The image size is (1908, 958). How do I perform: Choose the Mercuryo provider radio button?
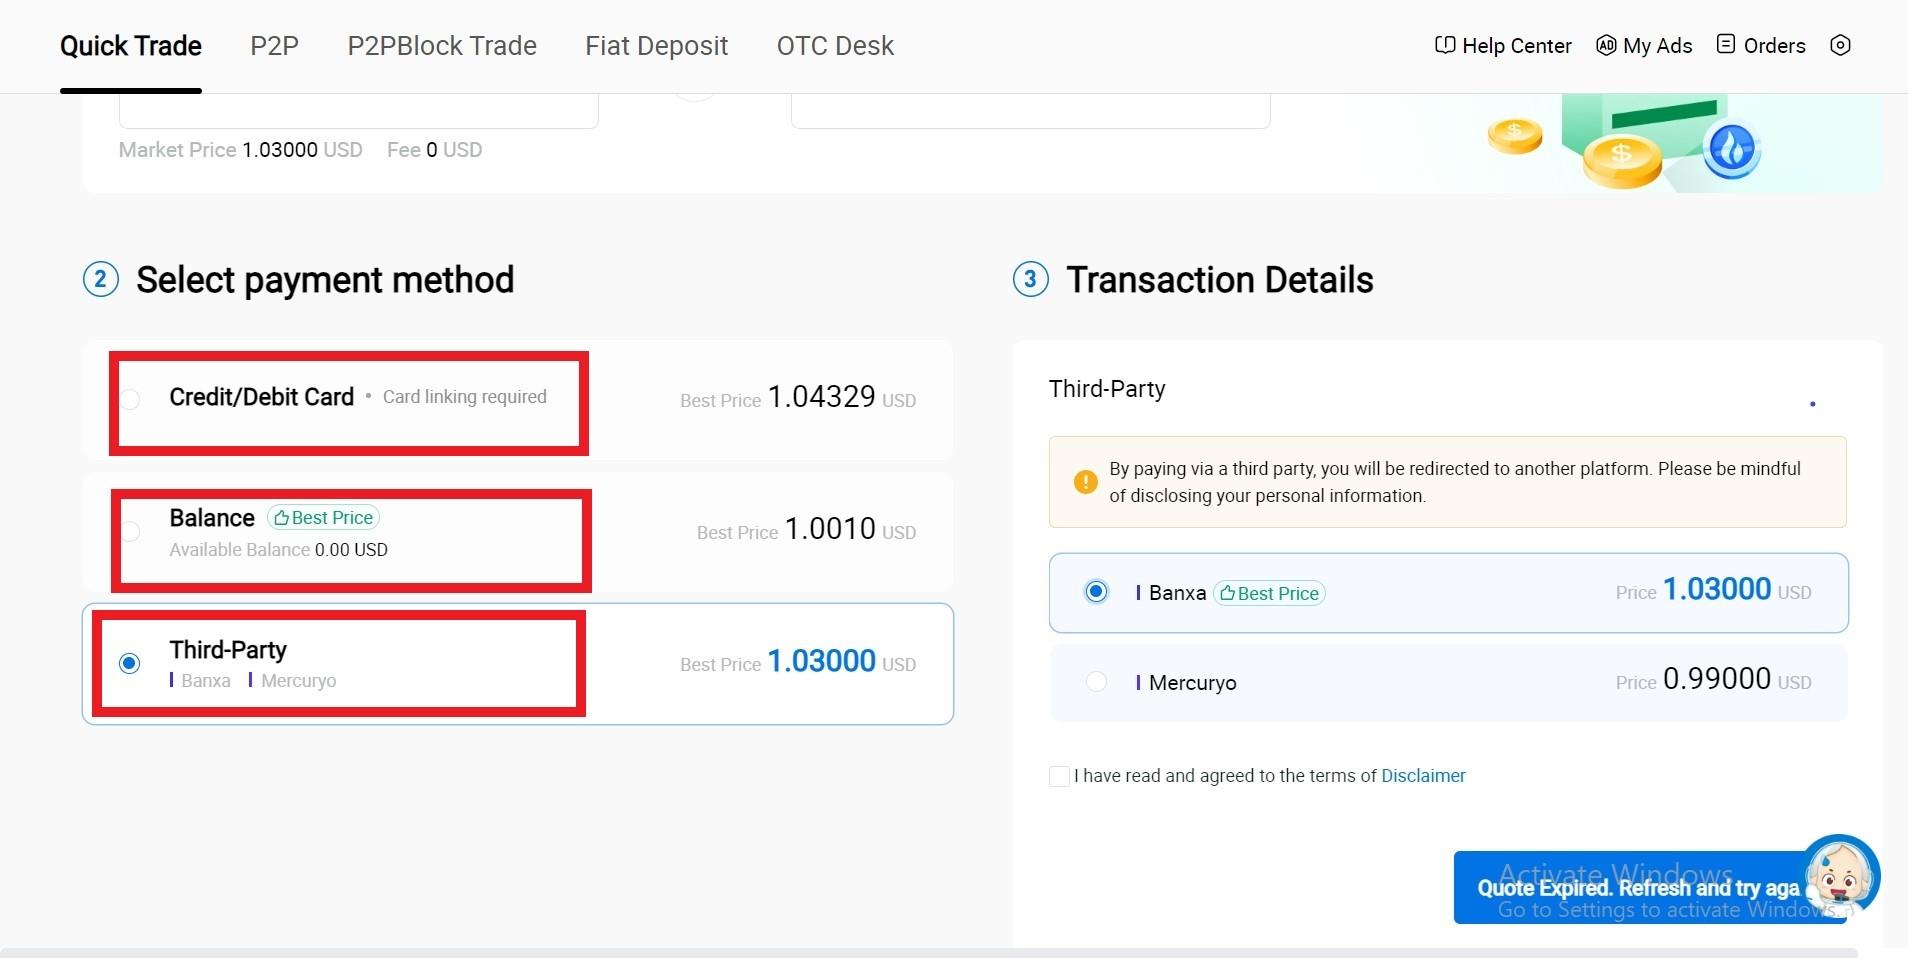1096,681
